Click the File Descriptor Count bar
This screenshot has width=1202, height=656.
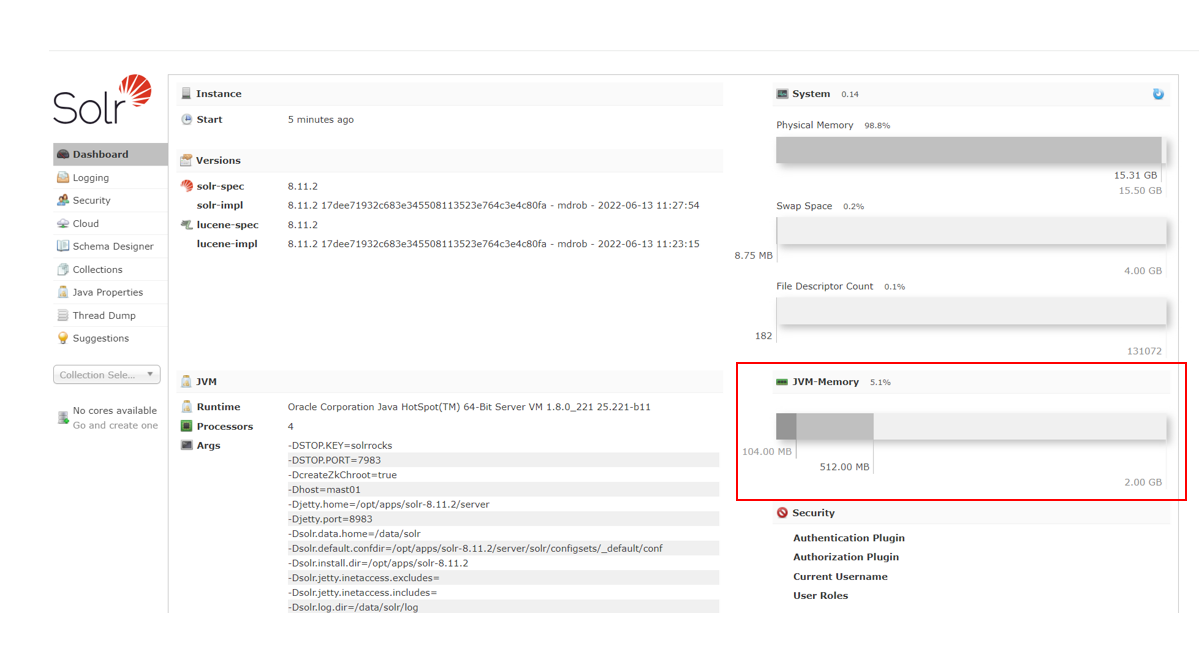coord(971,311)
